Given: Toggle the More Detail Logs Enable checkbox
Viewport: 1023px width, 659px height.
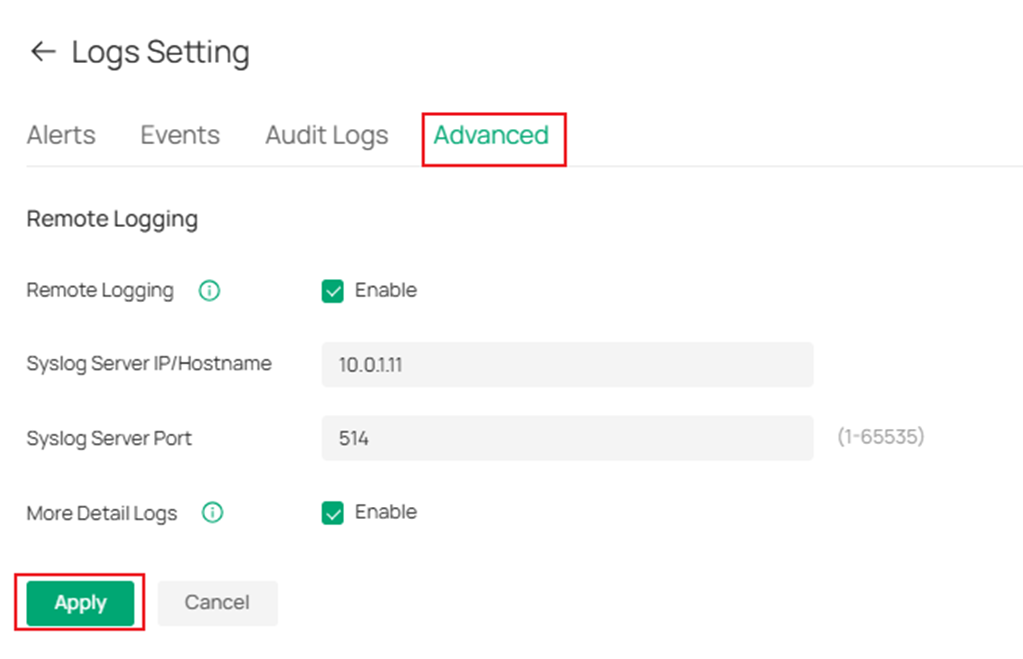Looking at the screenshot, I should click(x=333, y=513).
